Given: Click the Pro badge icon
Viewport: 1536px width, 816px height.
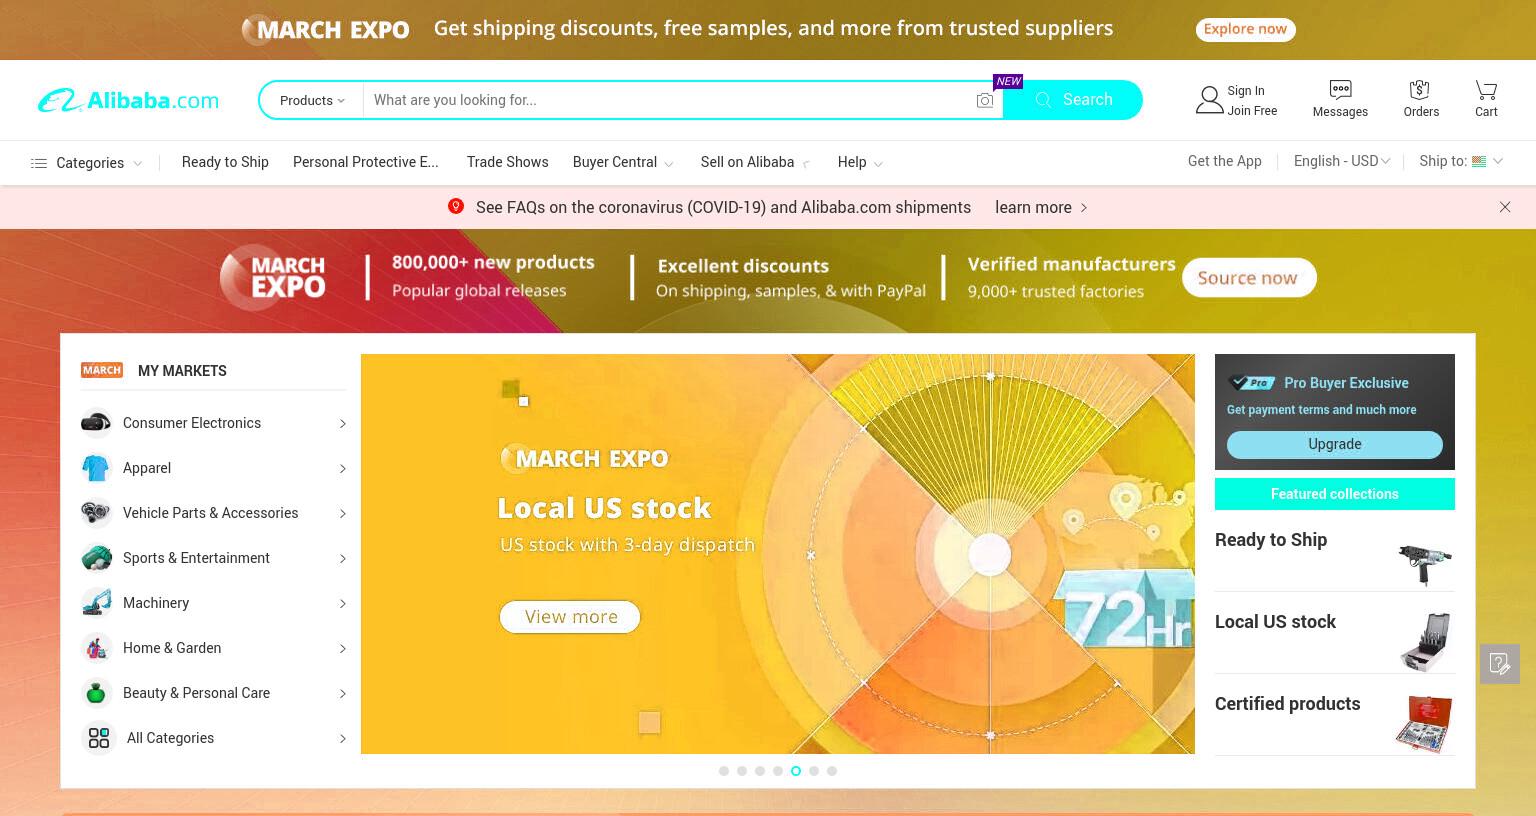Looking at the screenshot, I should pos(1251,382).
